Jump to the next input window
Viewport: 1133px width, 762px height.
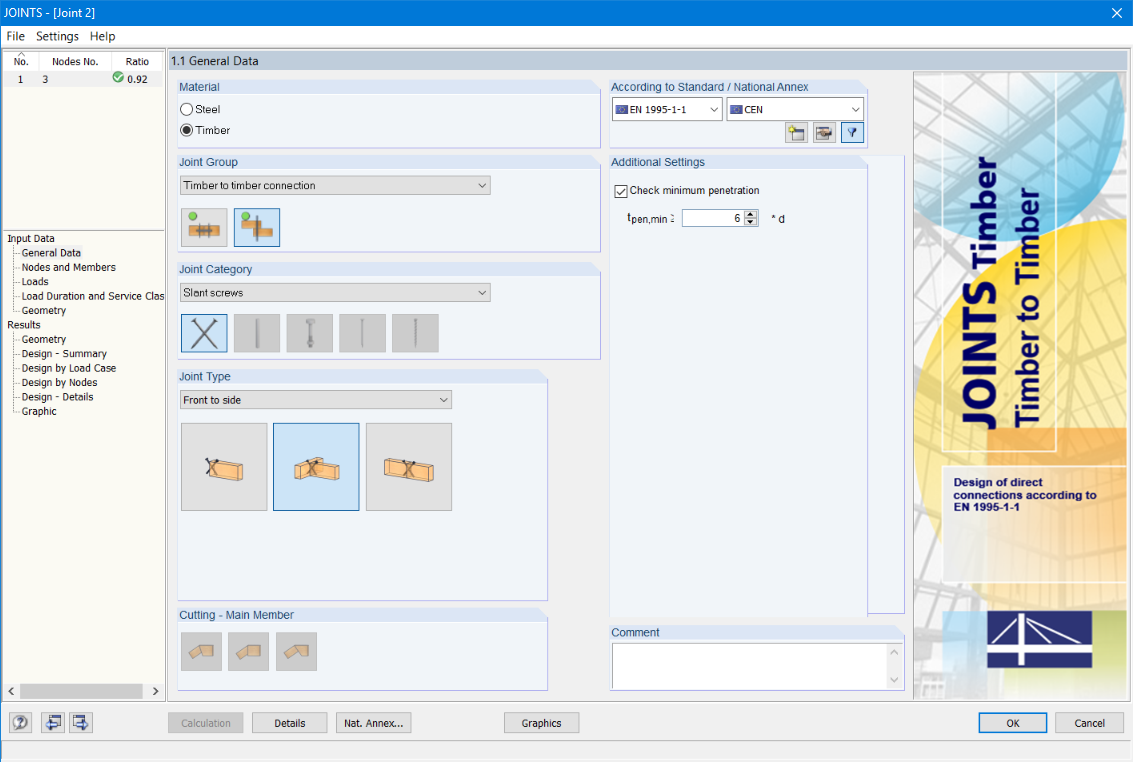pos(81,722)
